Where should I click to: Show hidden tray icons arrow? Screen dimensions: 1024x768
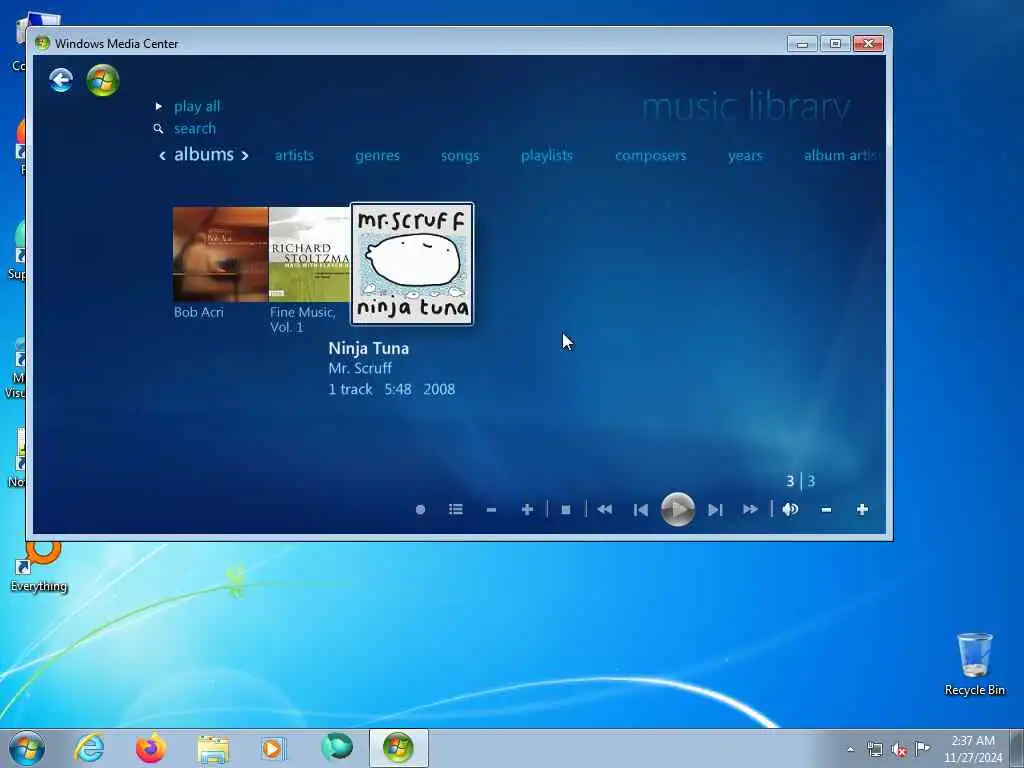pyautogui.click(x=850, y=750)
